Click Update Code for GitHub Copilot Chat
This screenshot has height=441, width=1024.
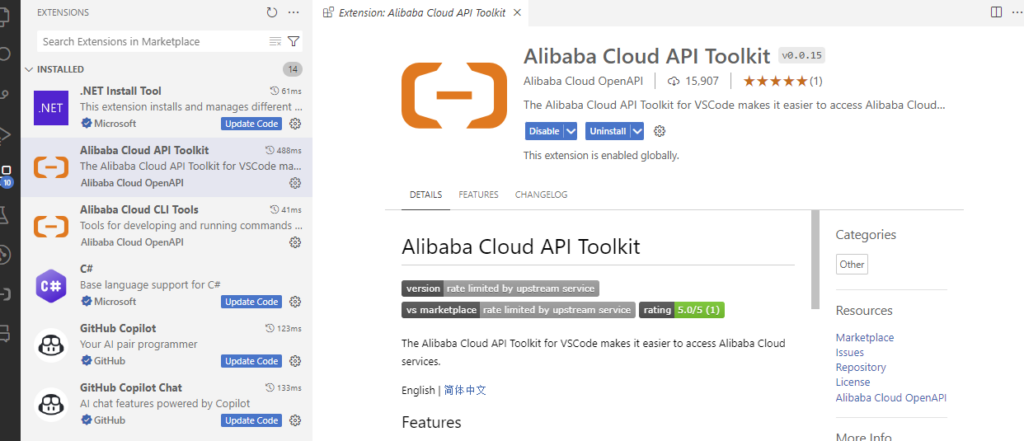pyautogui.click(x=251, y=421)
